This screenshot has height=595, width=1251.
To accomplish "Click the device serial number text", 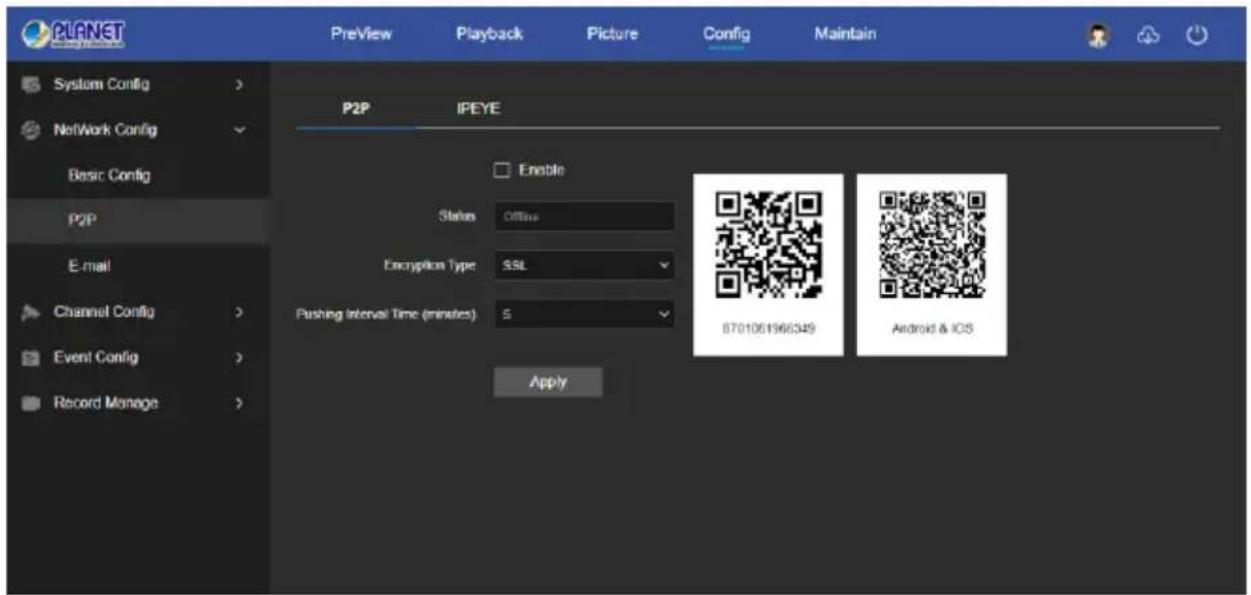I will click(x=768, y=329).
